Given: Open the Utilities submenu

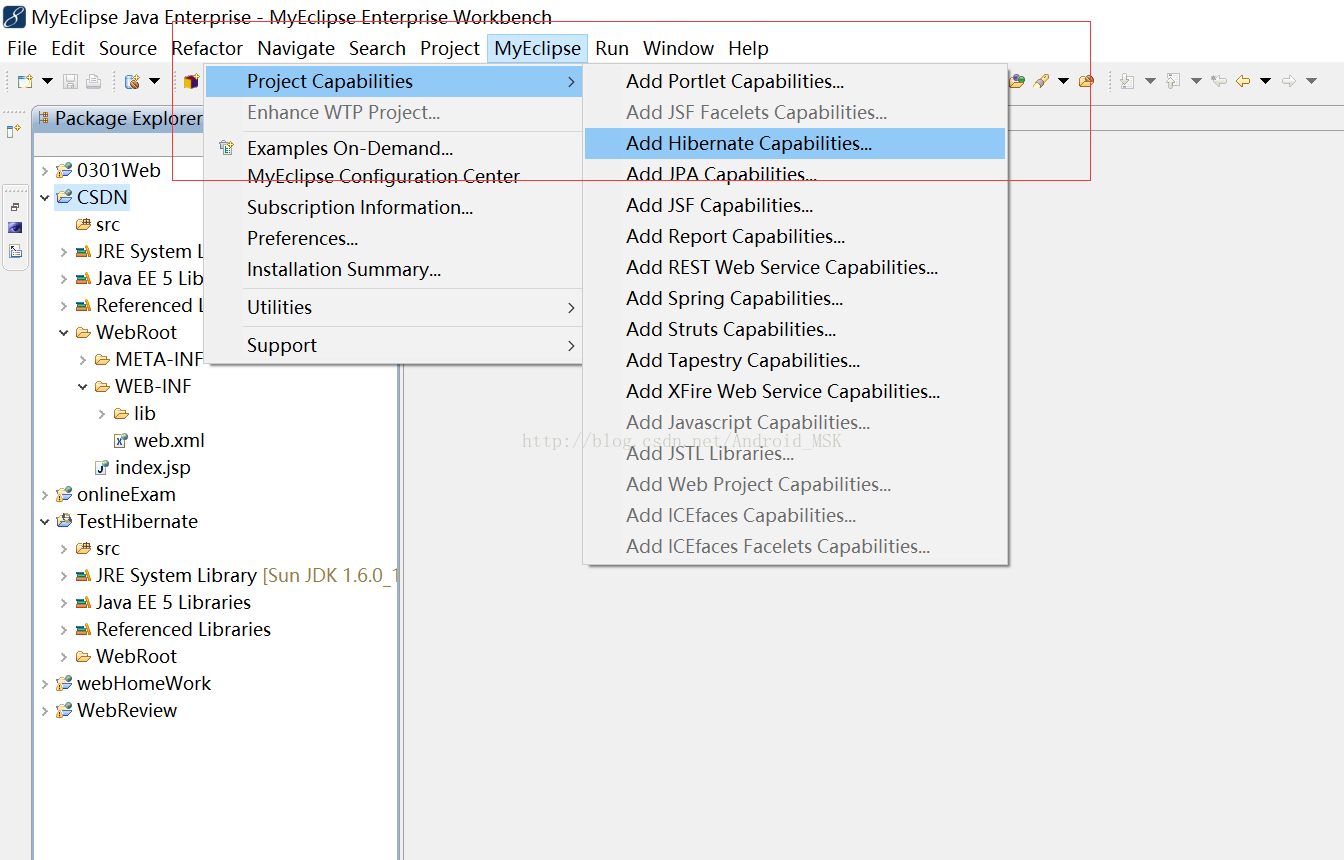Looking at the screenshot, I should 394,307.
